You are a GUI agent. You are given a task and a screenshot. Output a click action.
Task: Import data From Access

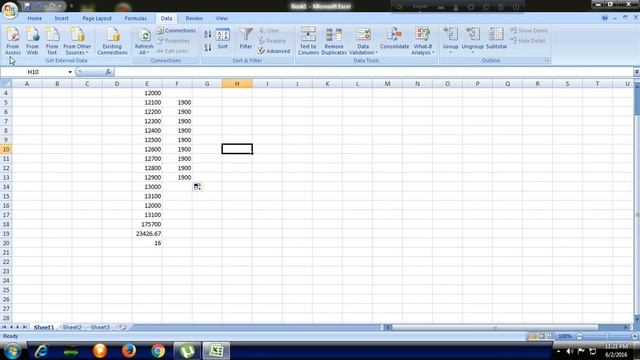(13, 41)
